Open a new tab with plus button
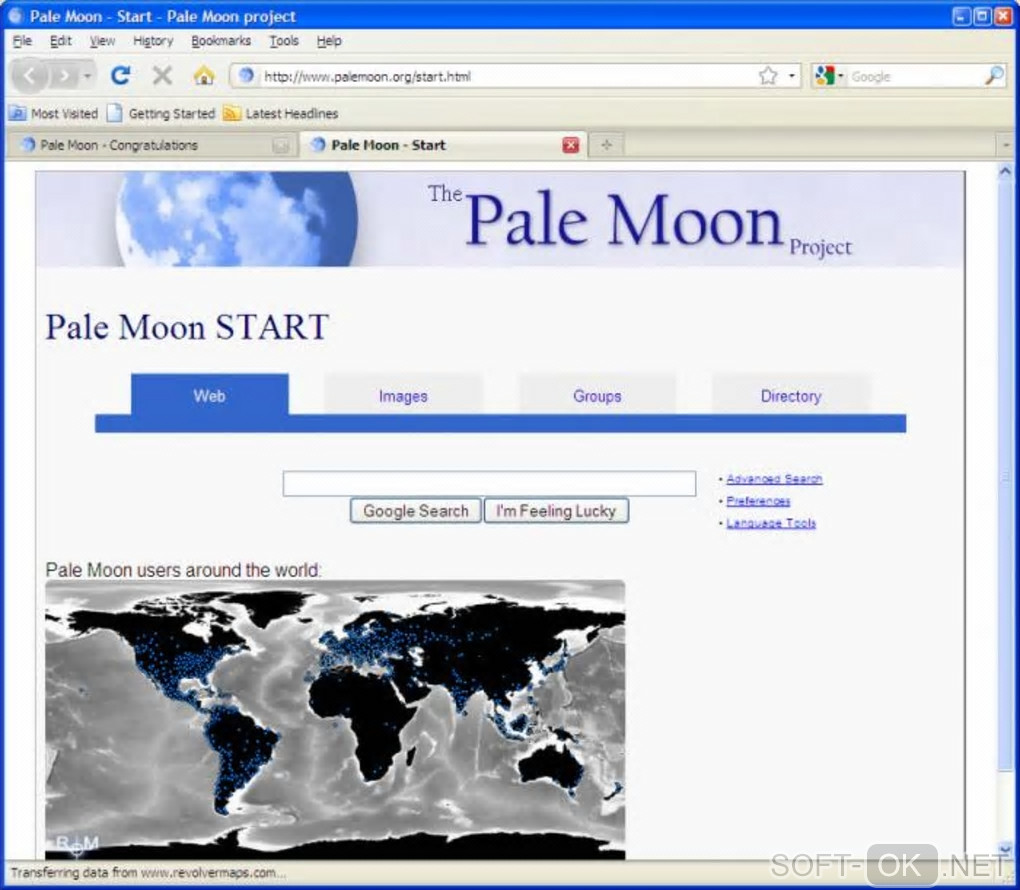Screen dimensions: 1020x890 [606, 145]
